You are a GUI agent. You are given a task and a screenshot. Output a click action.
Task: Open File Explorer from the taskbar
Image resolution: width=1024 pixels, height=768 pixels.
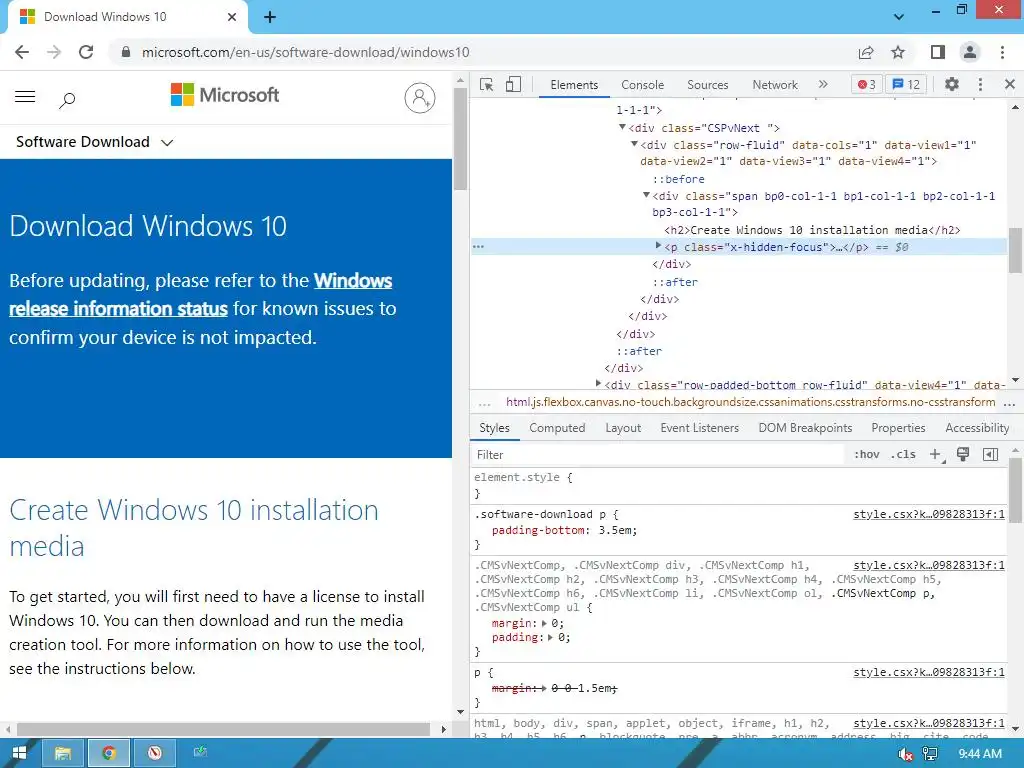coord(63,754)
